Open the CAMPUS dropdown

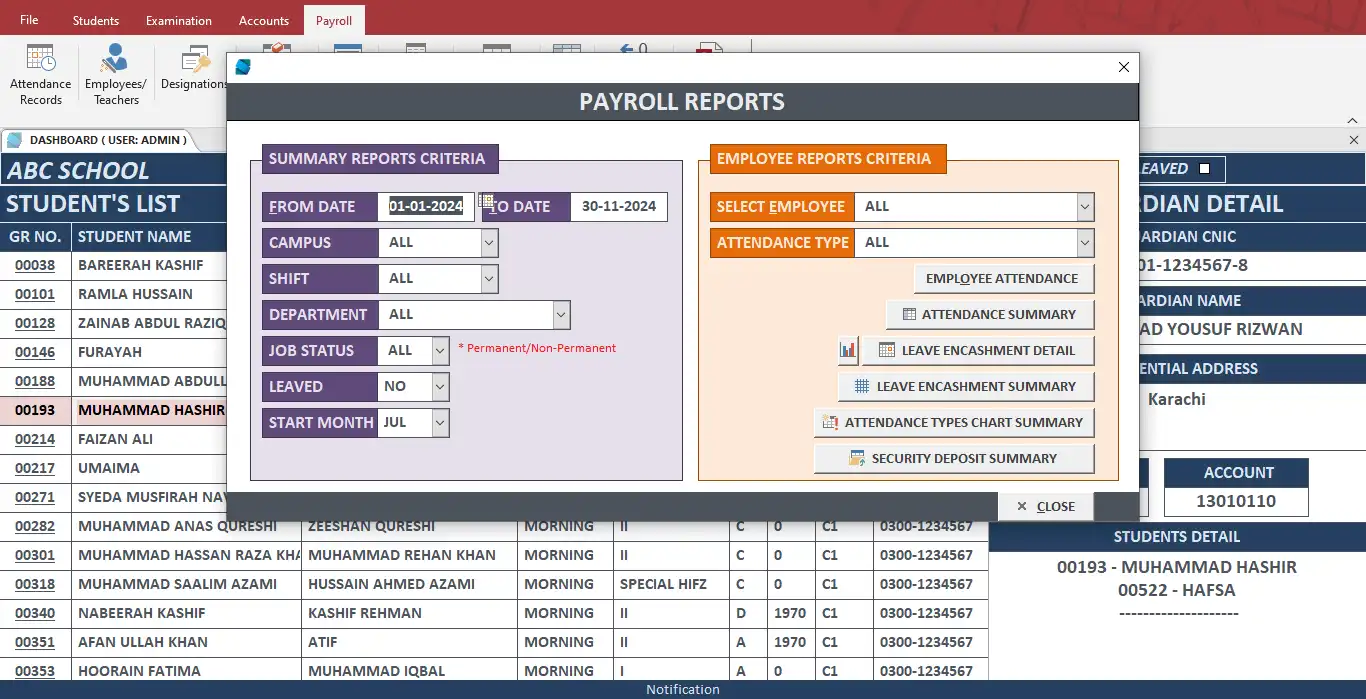(488, 242)
